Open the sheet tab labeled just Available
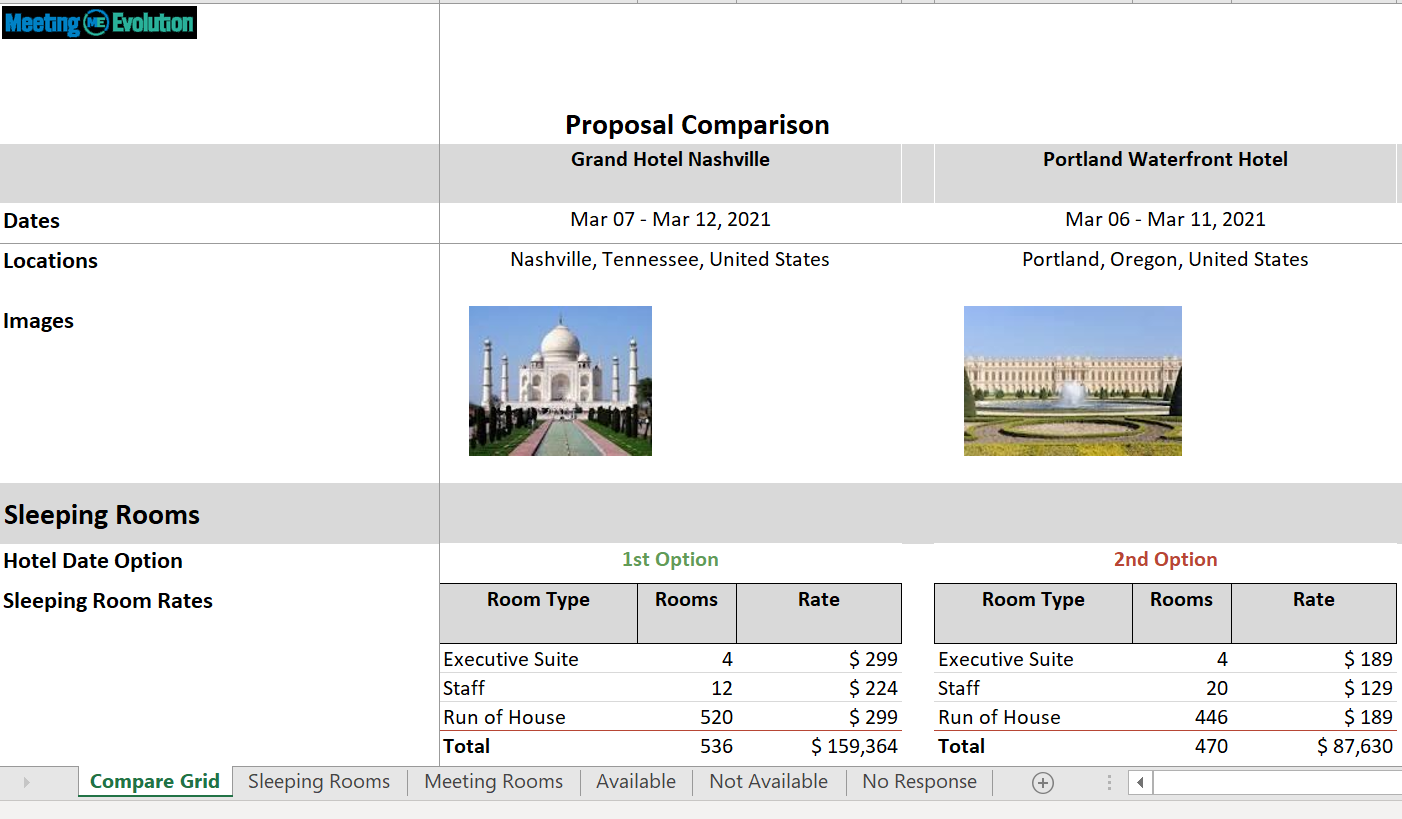 click(636, 782)
